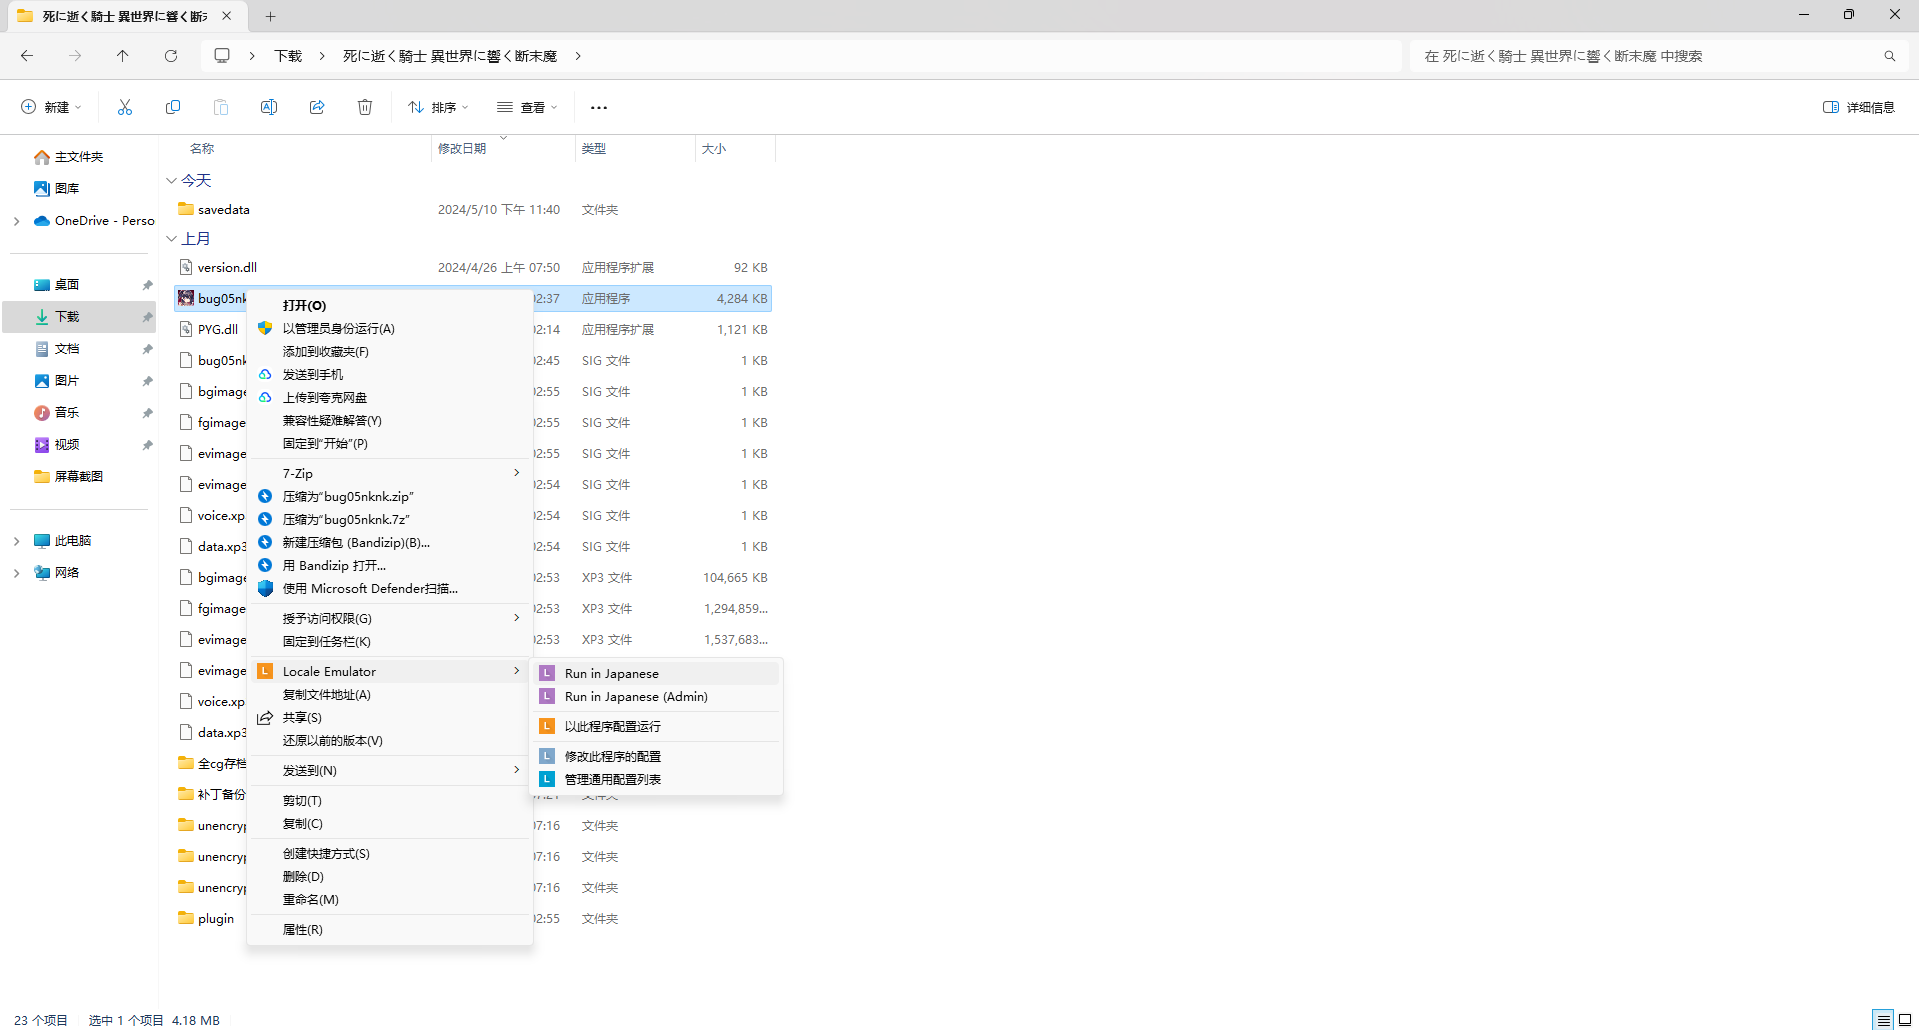This screenshot has height=1030, width=1919.
Task: Expand 授予访问权限 submenu
Action: (389, 618)
